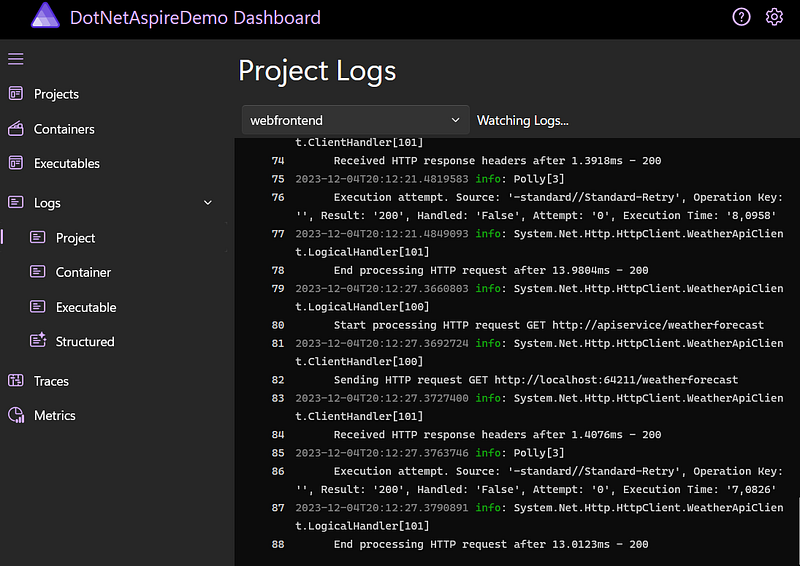This screenshot has width=800, height=566.
Task: Click the Project logs icon
Action: pos(38,237)
